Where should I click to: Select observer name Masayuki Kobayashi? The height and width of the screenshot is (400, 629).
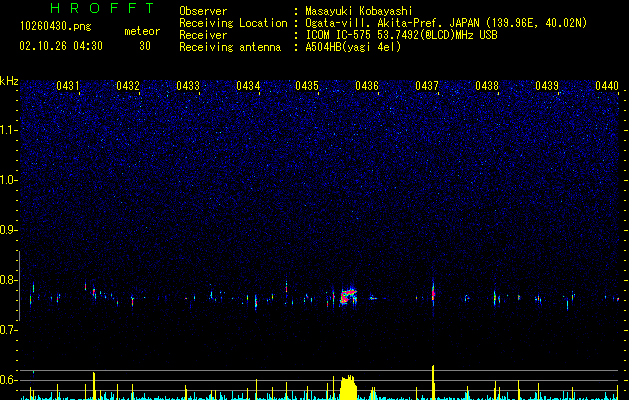pyautogui.click(x=359, y=11)
